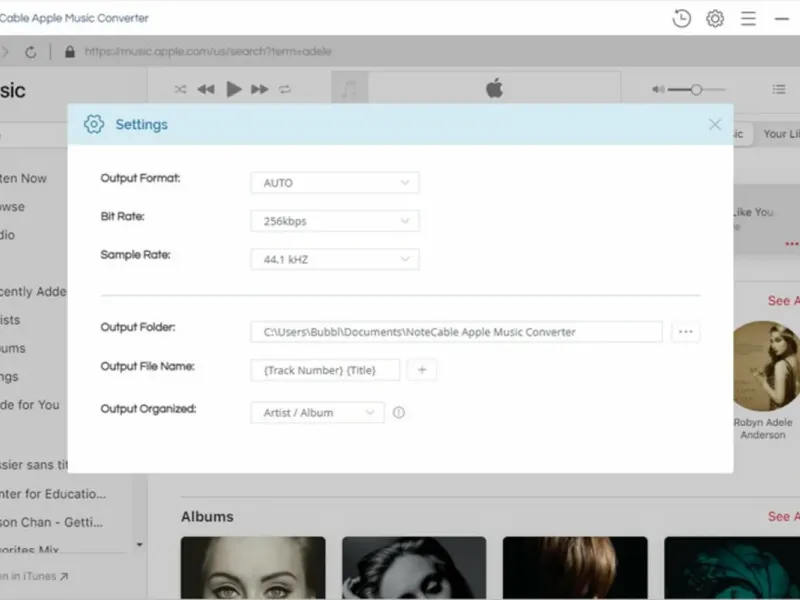Click sidebar scroll down arrow

click(x=139, y=545)
